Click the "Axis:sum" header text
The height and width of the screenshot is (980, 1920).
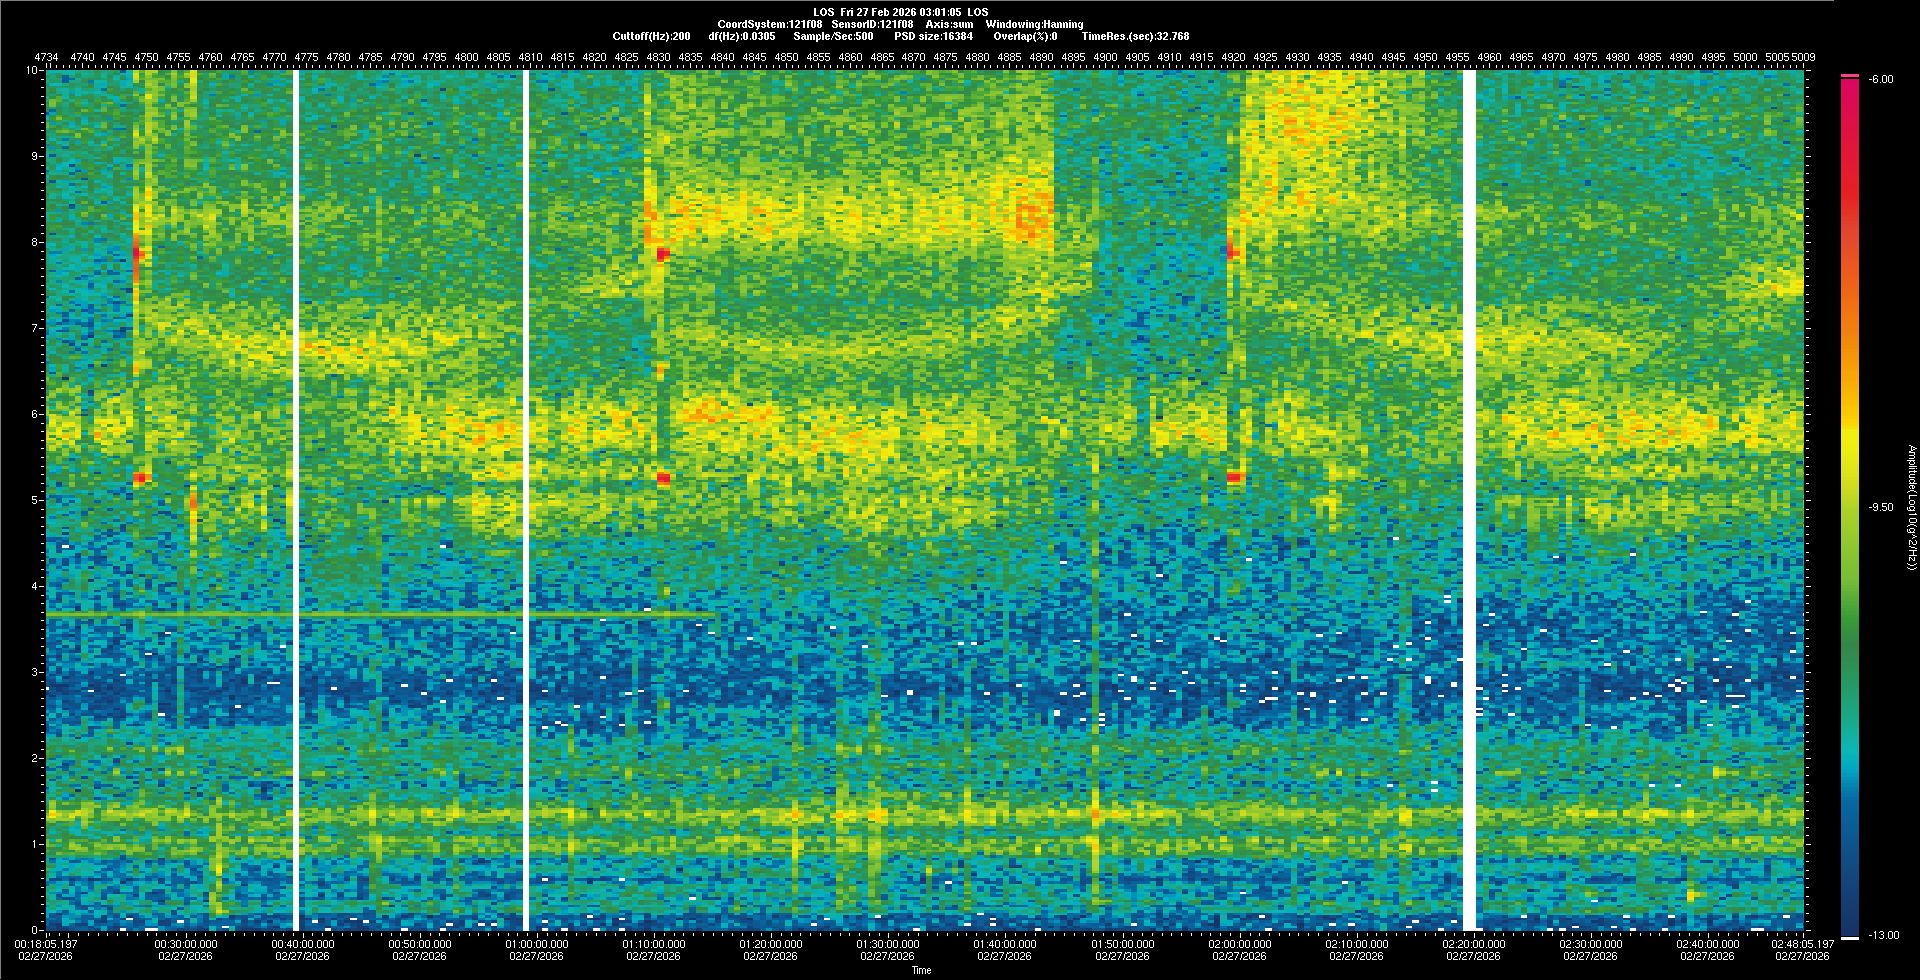pos(950,24)
